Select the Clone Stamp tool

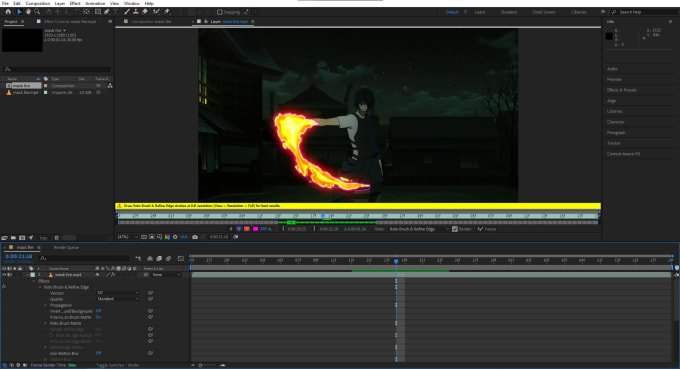136,12
